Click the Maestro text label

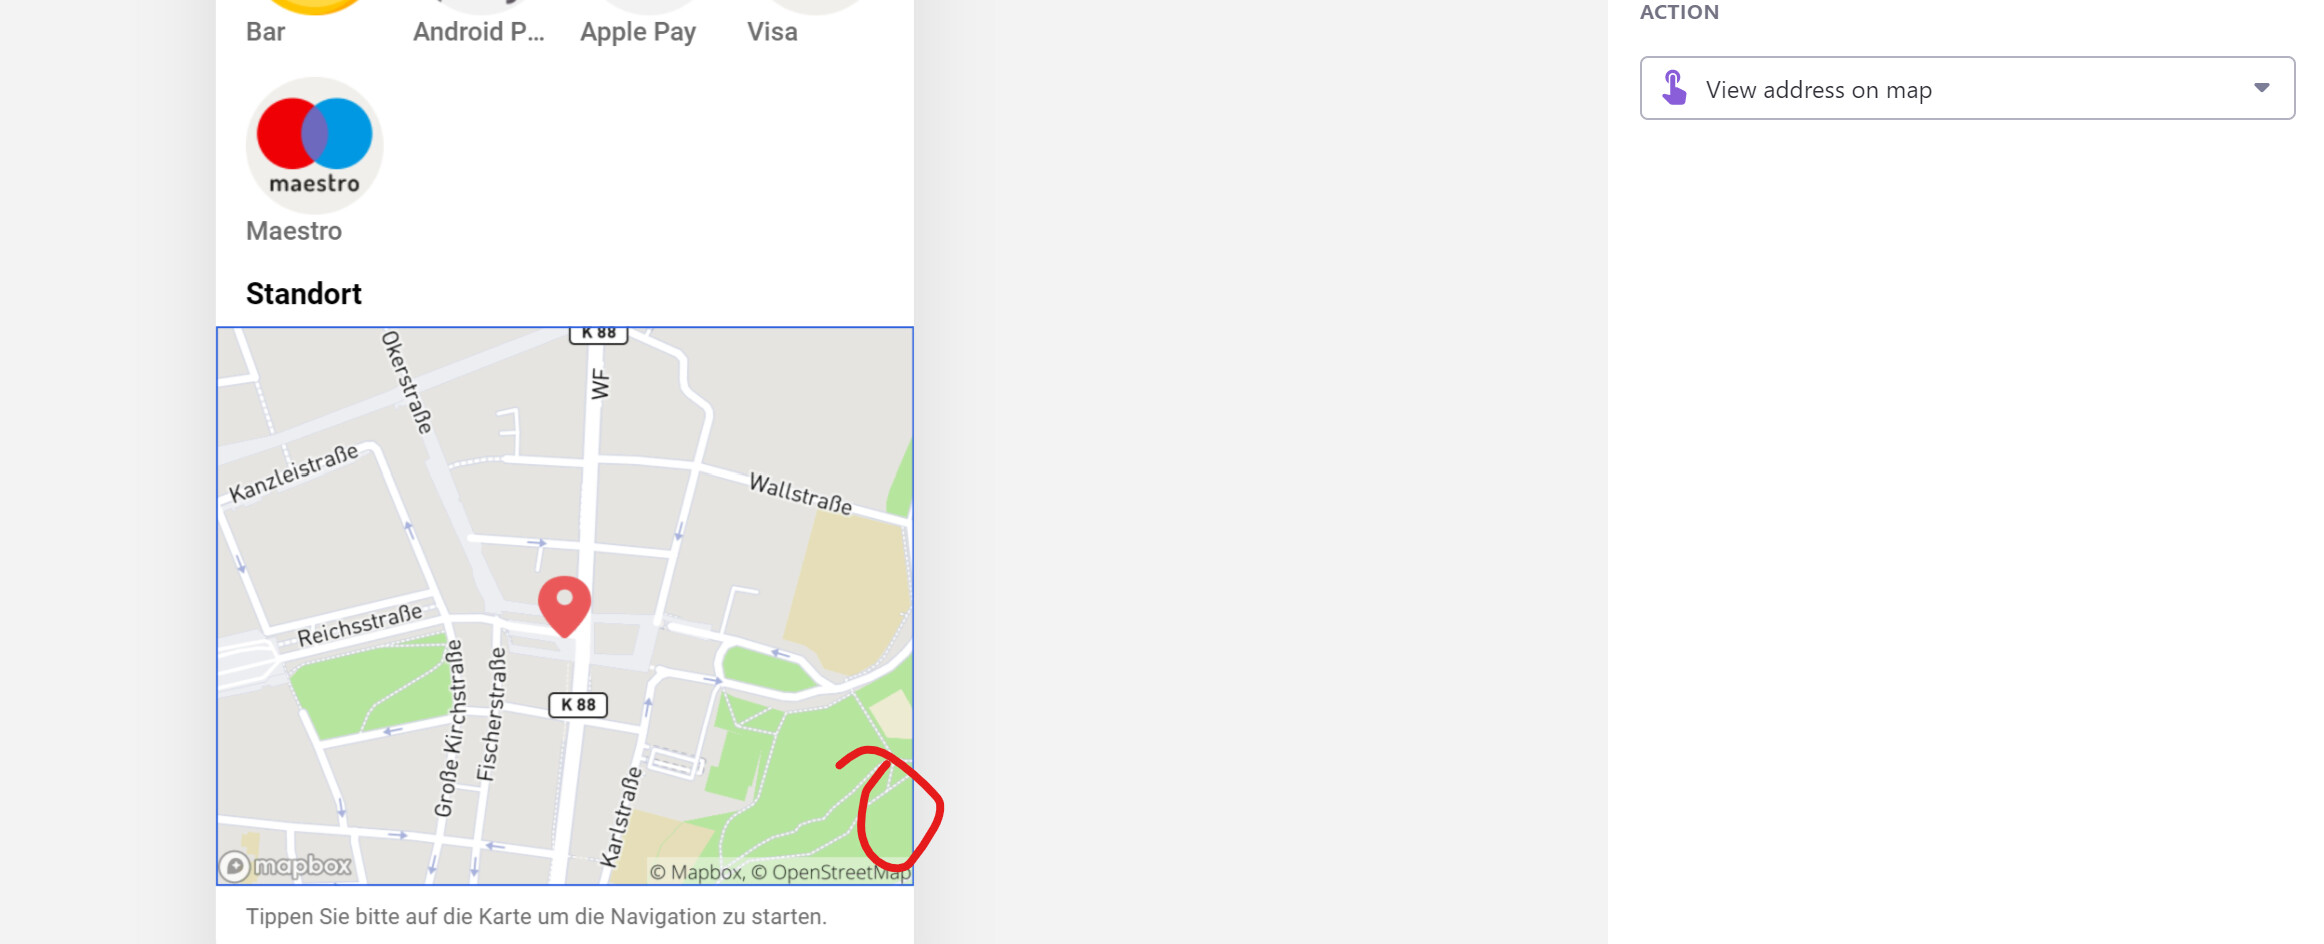pos(294,231)
